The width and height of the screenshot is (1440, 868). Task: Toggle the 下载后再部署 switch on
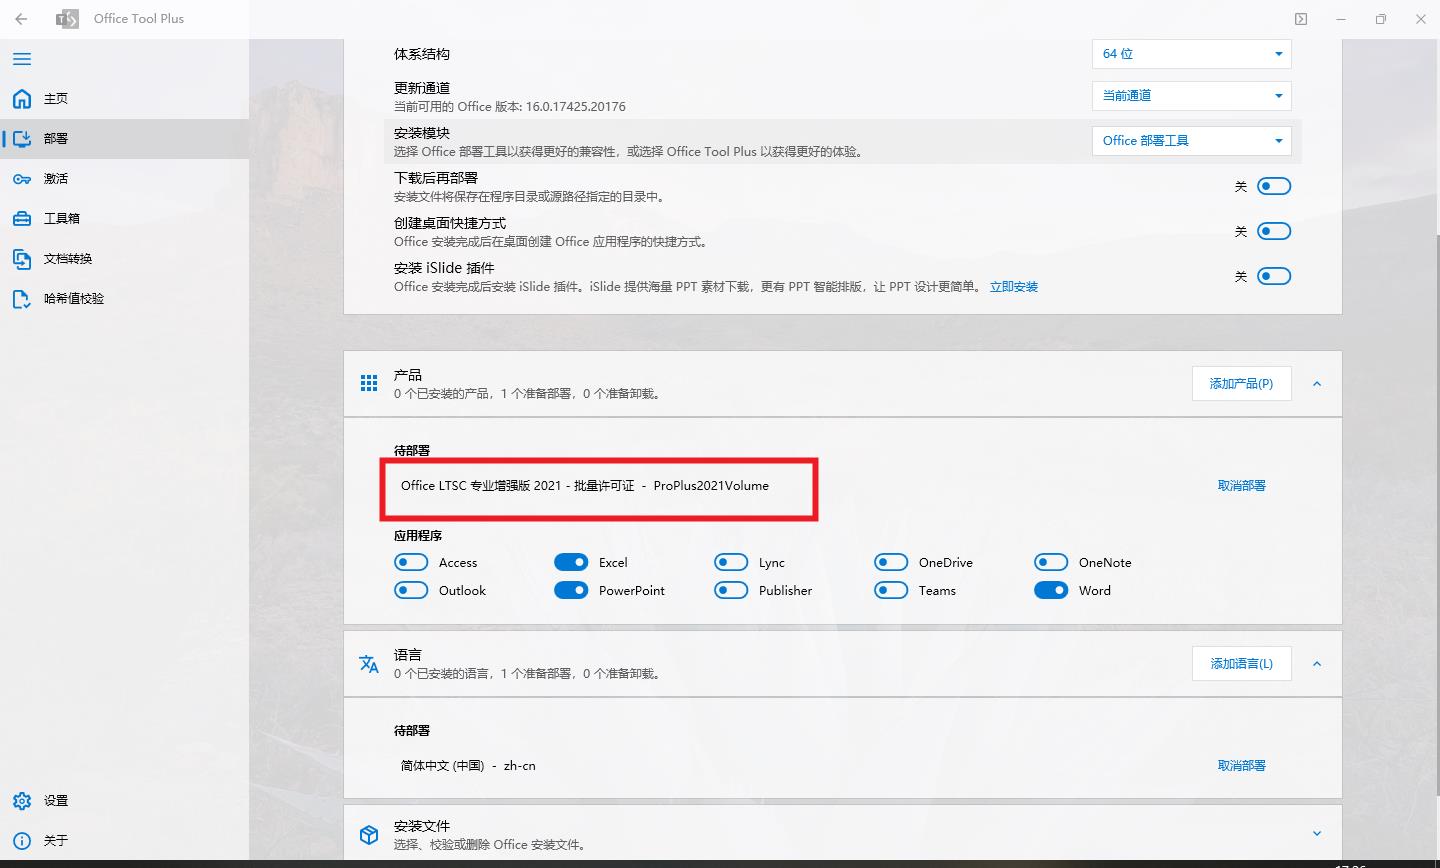point(1274,185)
